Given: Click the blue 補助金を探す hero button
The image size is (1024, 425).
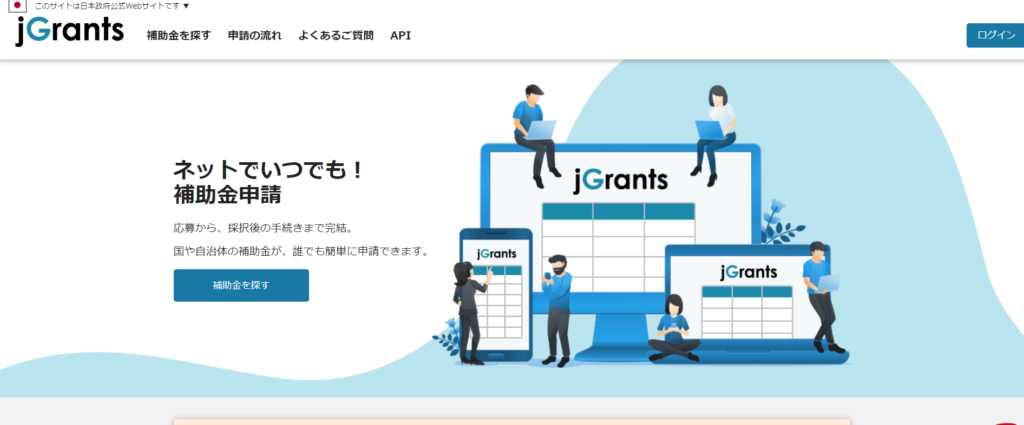Looking at the screenshot, I should click(241, 285).
